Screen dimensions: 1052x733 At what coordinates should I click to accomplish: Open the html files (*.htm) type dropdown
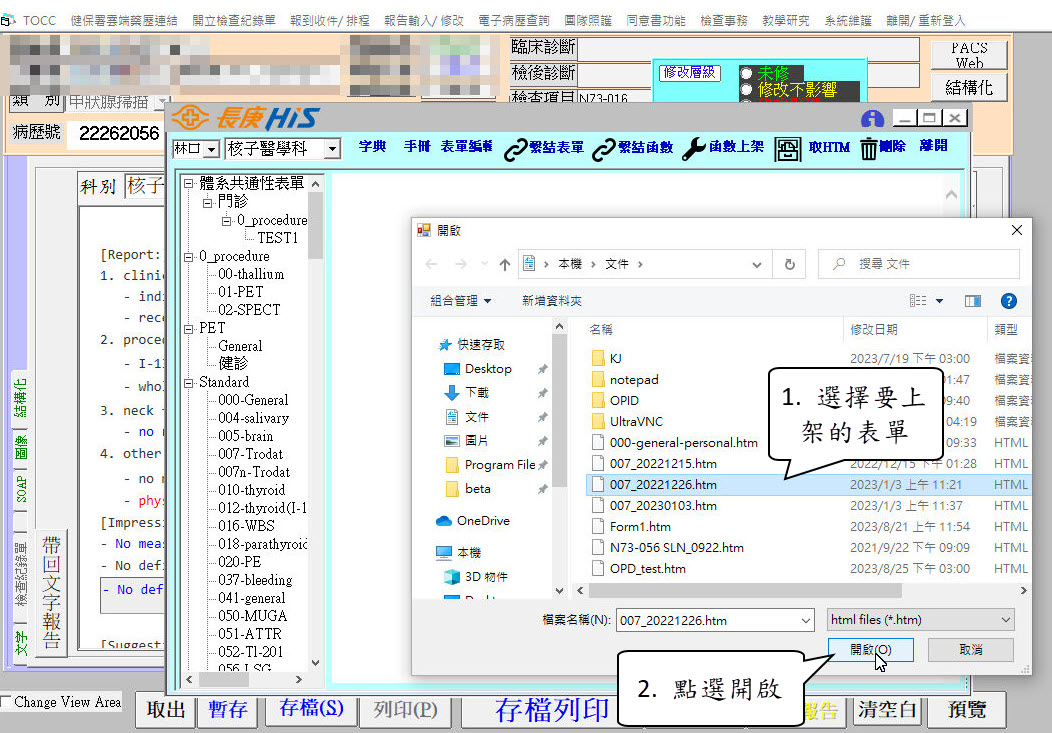(x=1005, y=620)
